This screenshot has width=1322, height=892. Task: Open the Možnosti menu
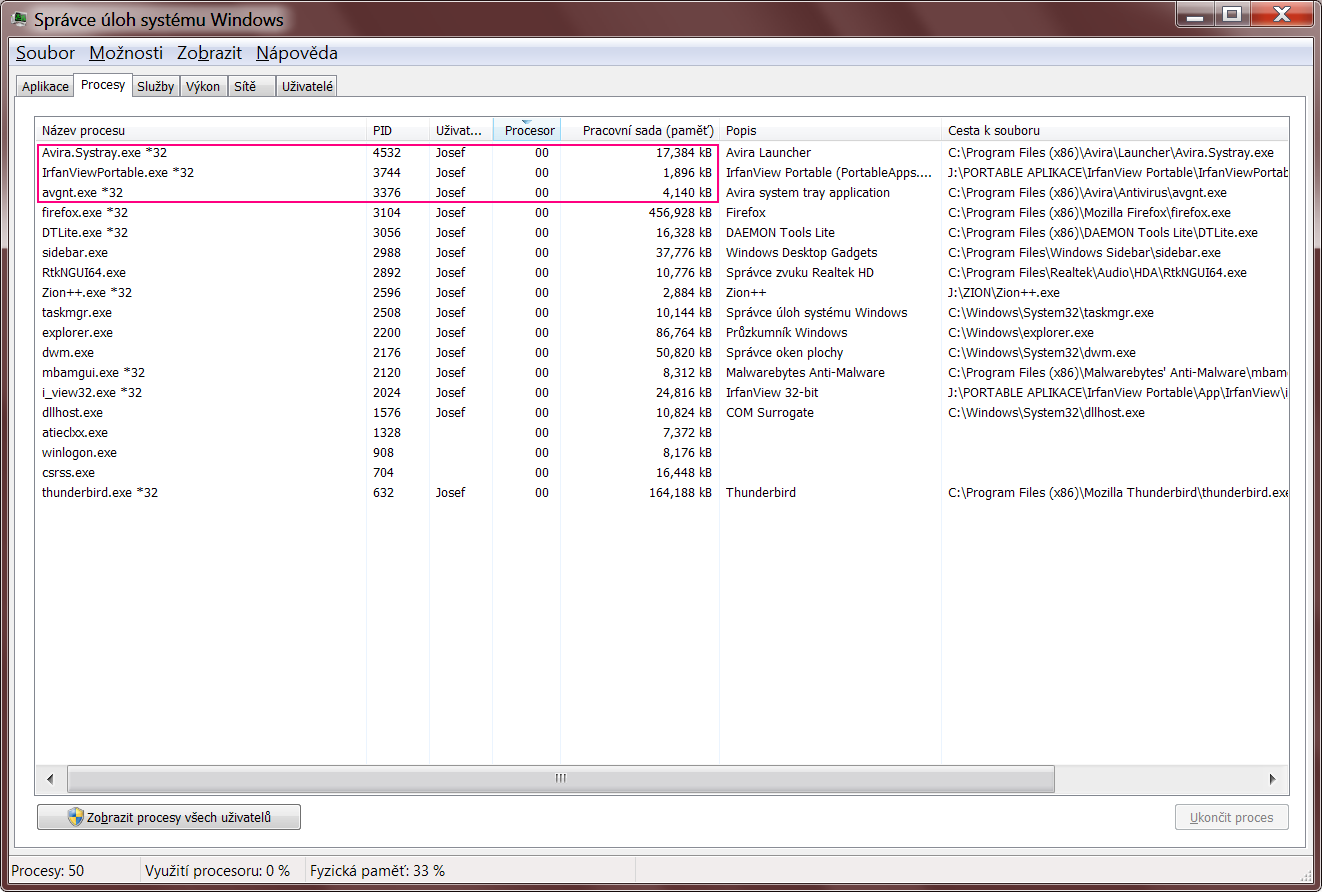coord(126,53)
